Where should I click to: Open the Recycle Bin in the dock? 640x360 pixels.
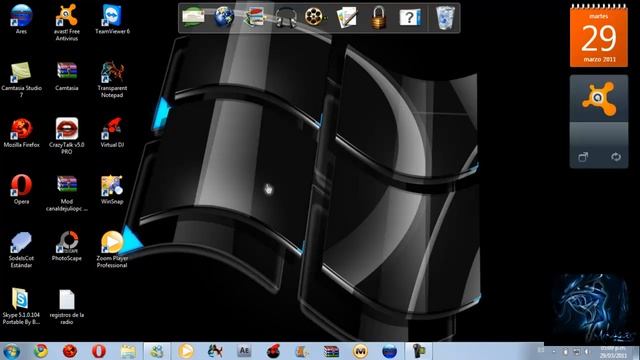pos(445,18)
